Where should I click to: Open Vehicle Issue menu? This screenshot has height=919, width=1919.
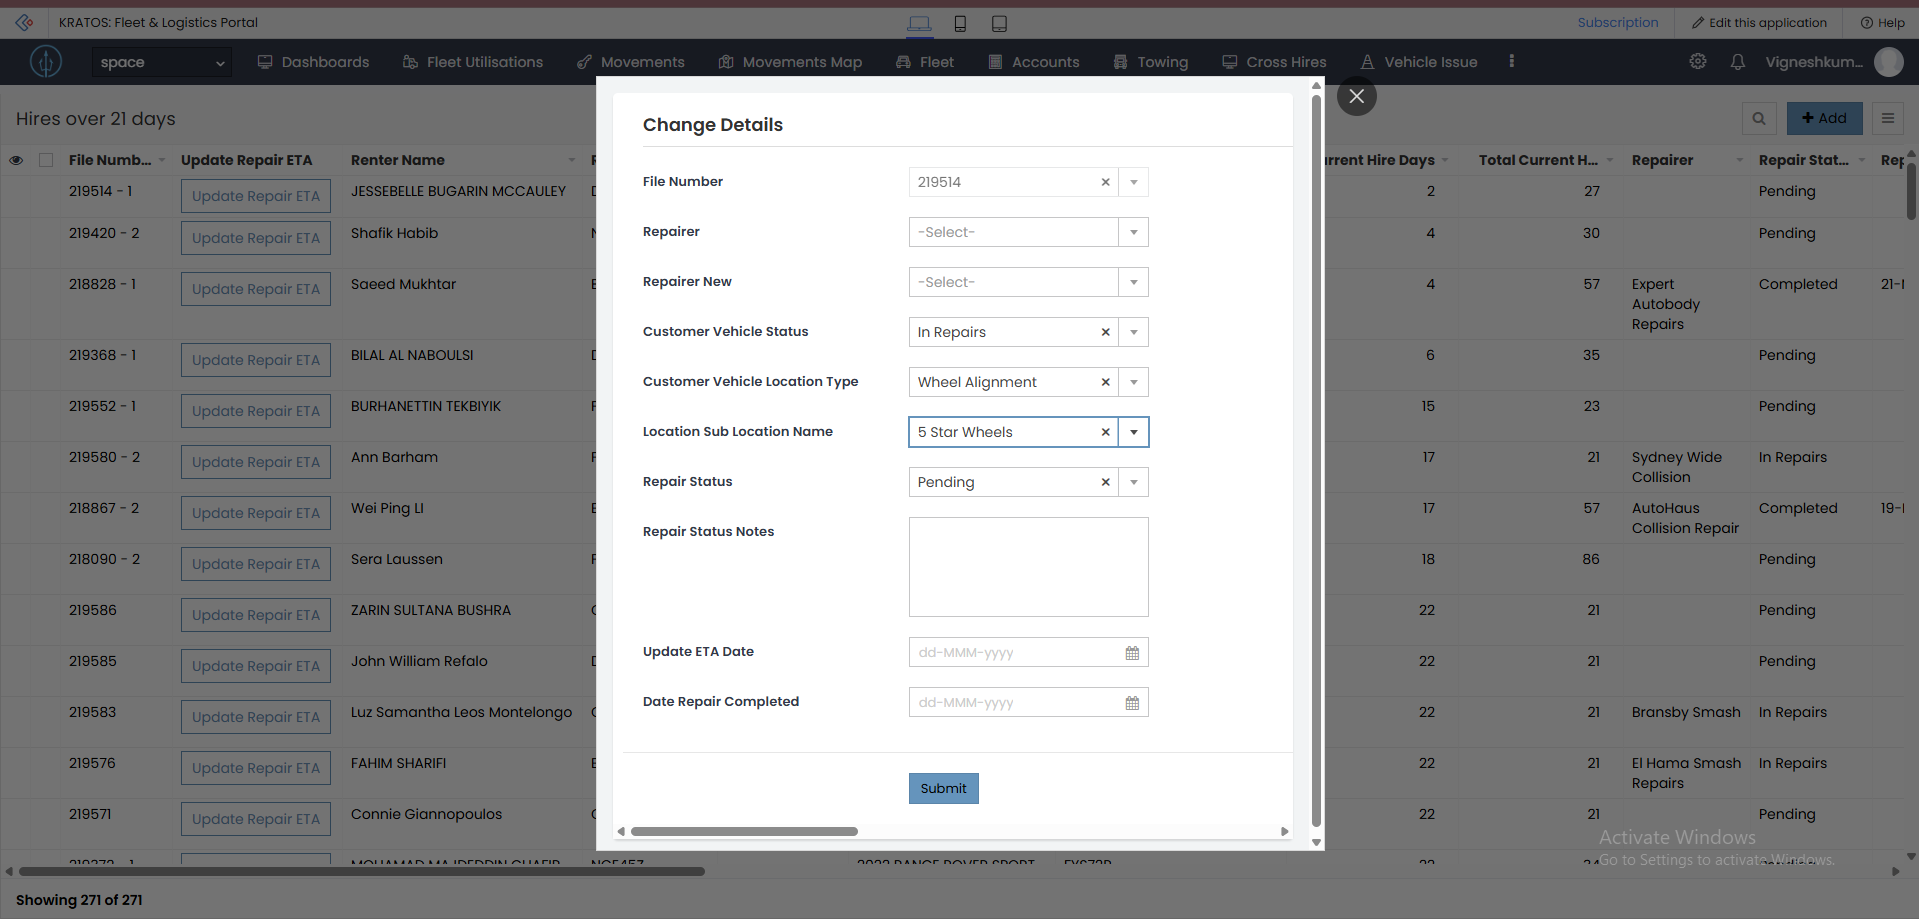point(1419,62)
